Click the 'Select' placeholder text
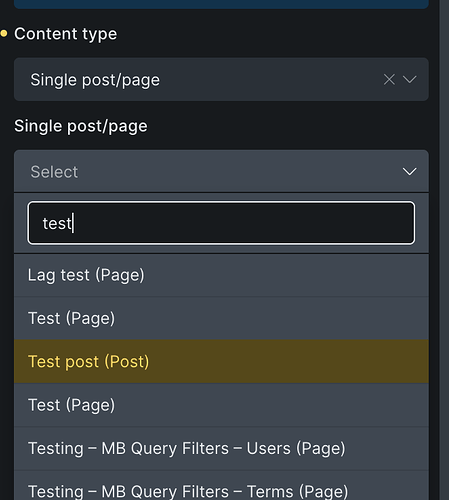Viewport: 449px width, 500px height. (54, 172)
